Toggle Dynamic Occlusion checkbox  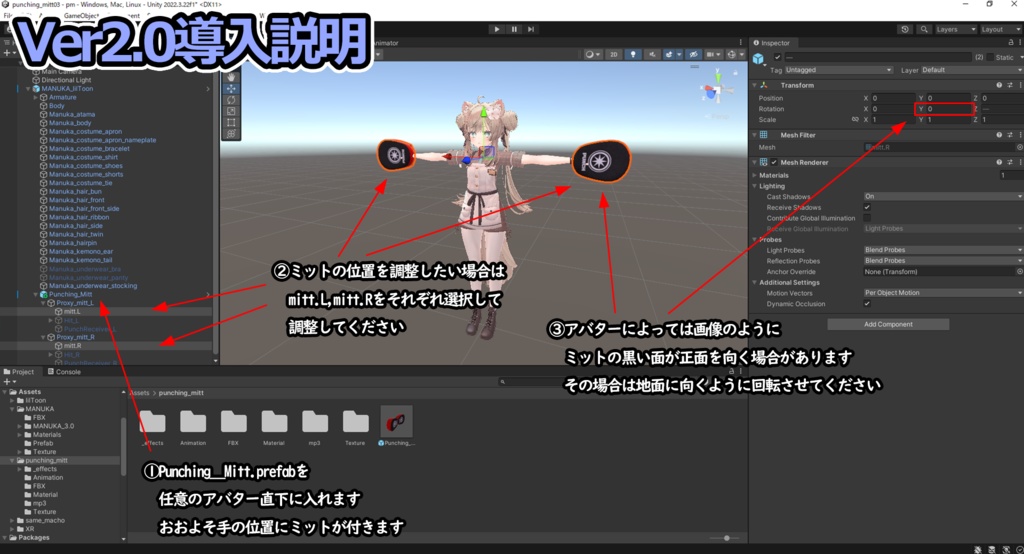tap(867, 304)
